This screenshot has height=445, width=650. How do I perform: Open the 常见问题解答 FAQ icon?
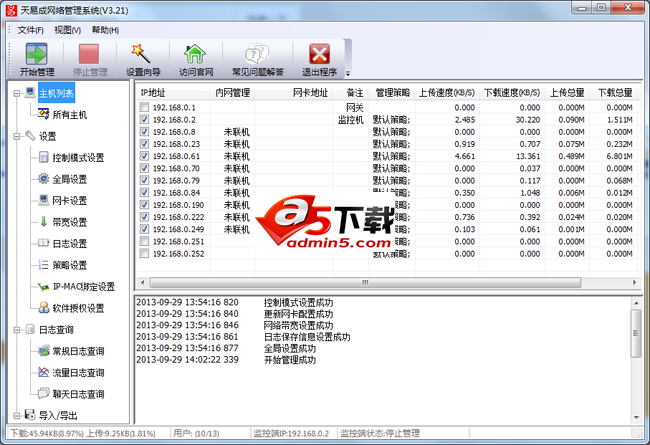[257, 54]
